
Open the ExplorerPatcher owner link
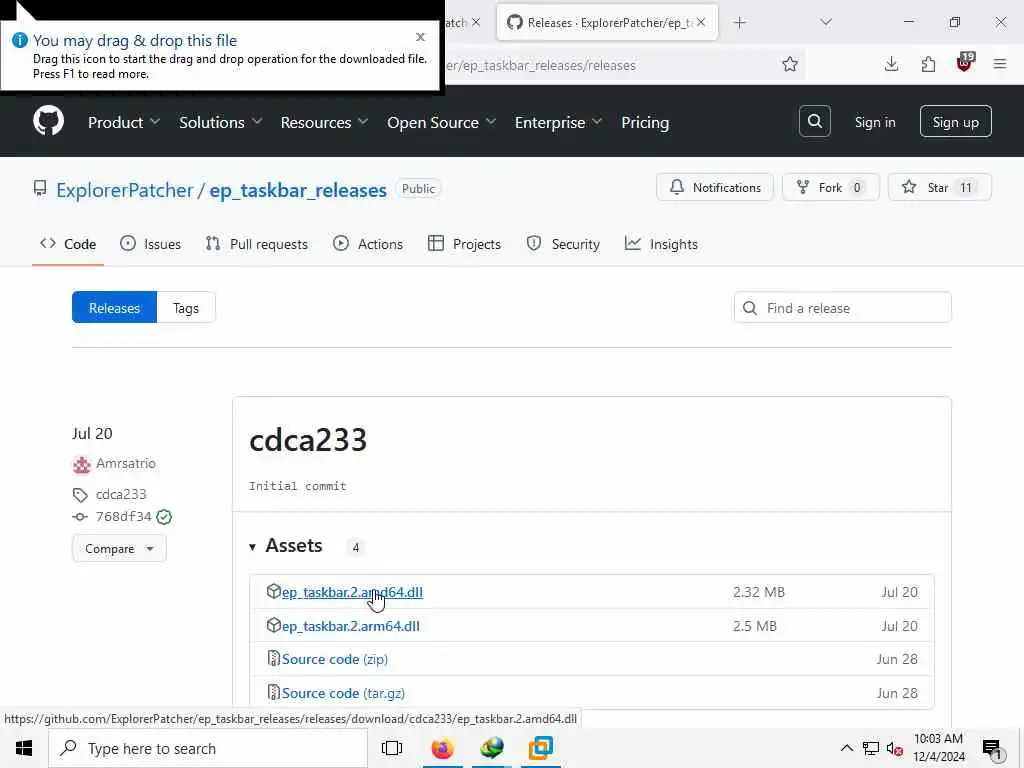125,190
